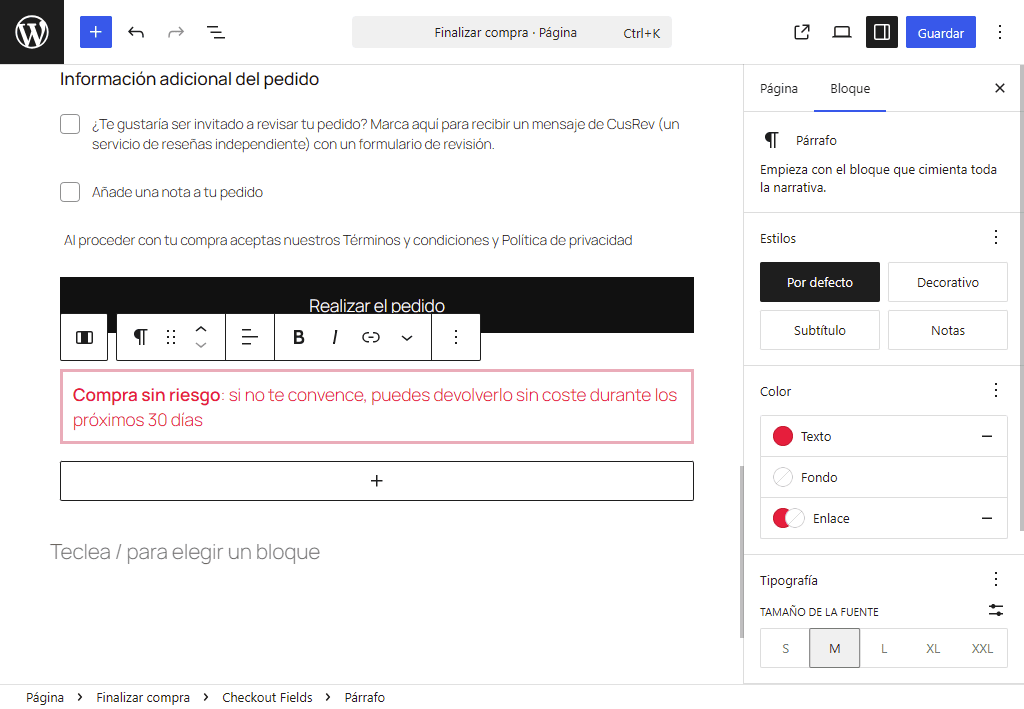Click the editor canvas vertical scrollbar
Image resolution: width=1024 pixels, height=709 pixels.
coord(741,552)
